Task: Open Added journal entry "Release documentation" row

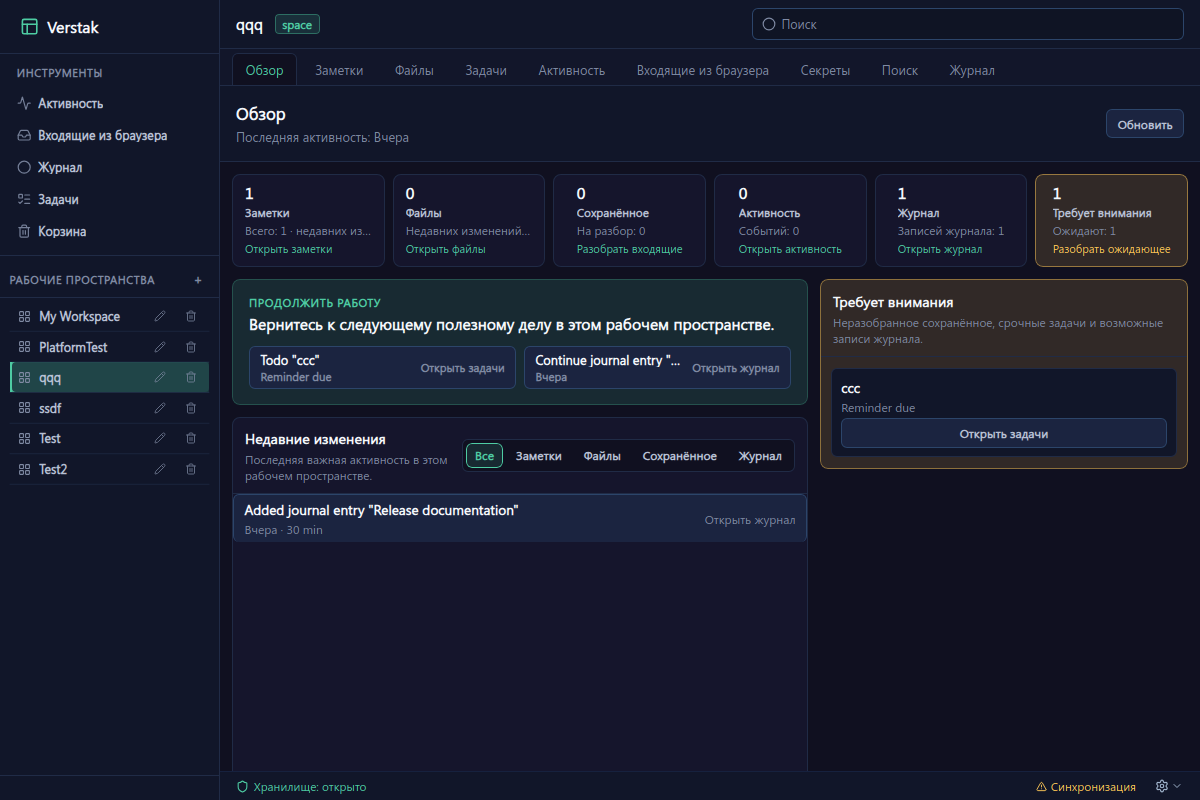Action: click(x=520, y=518)
